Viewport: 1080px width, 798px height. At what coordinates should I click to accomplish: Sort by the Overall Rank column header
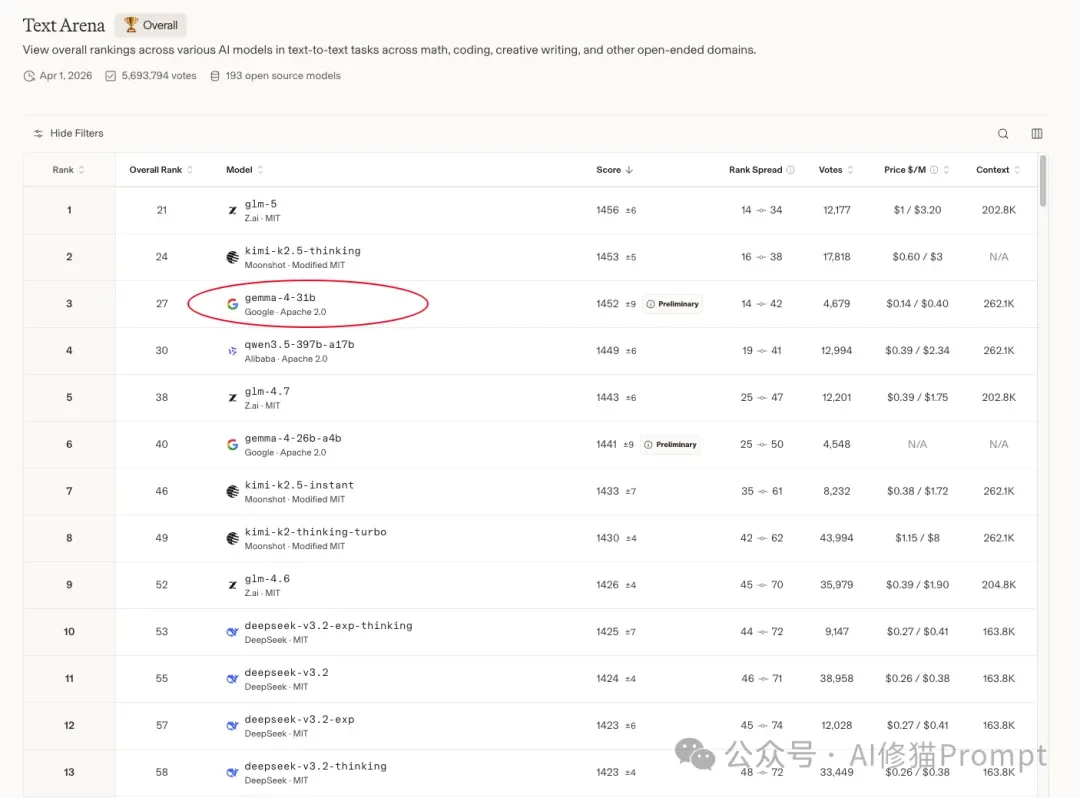(x=158, y=169)
